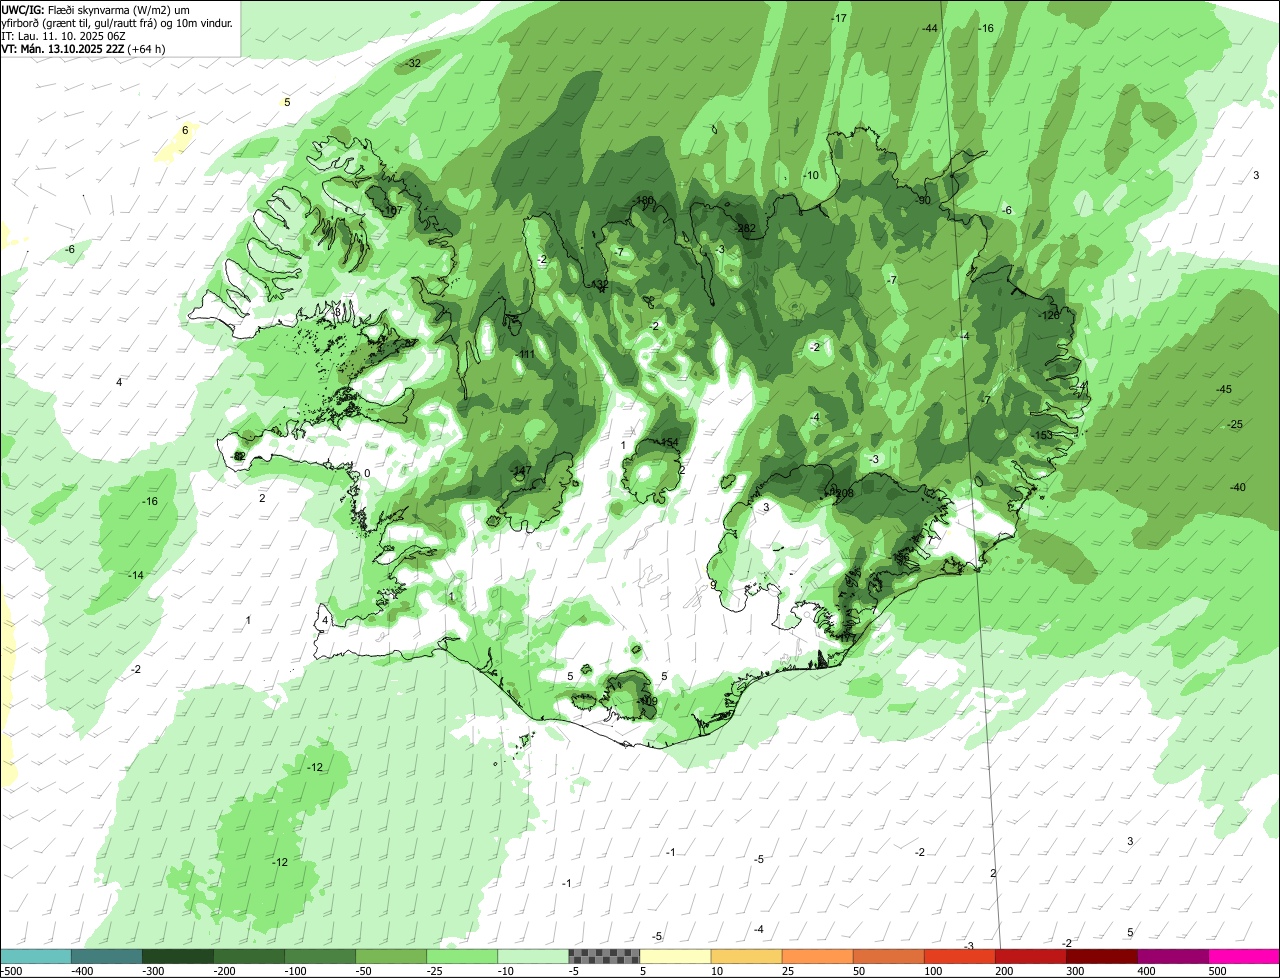Choose the 100 to 200 red-orange legend swatch
Image resolution: width=1280 pixels, height=978 pixels.
pyautogui.click(x=959, y=956)
